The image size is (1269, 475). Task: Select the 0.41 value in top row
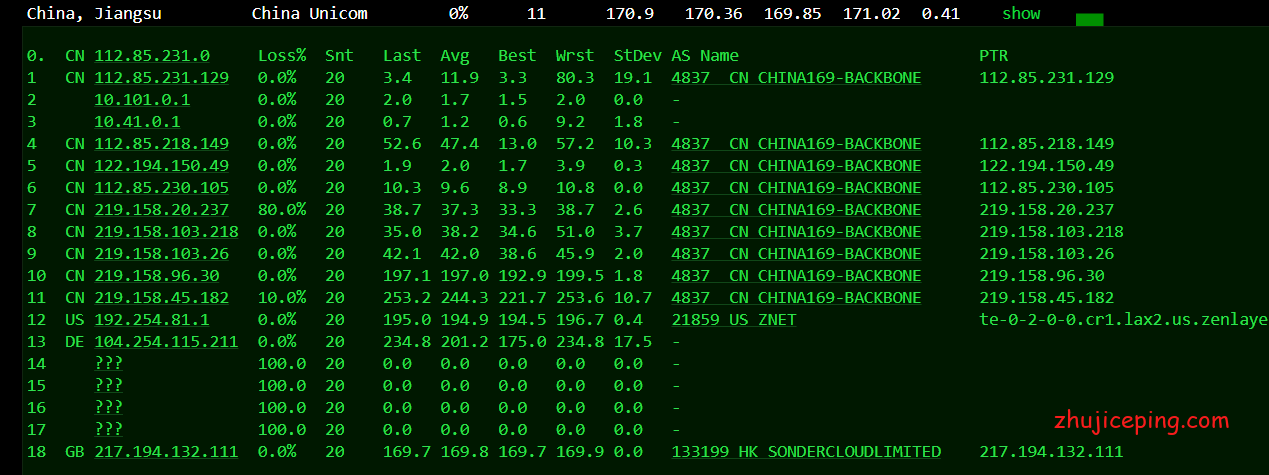[941, 14]
